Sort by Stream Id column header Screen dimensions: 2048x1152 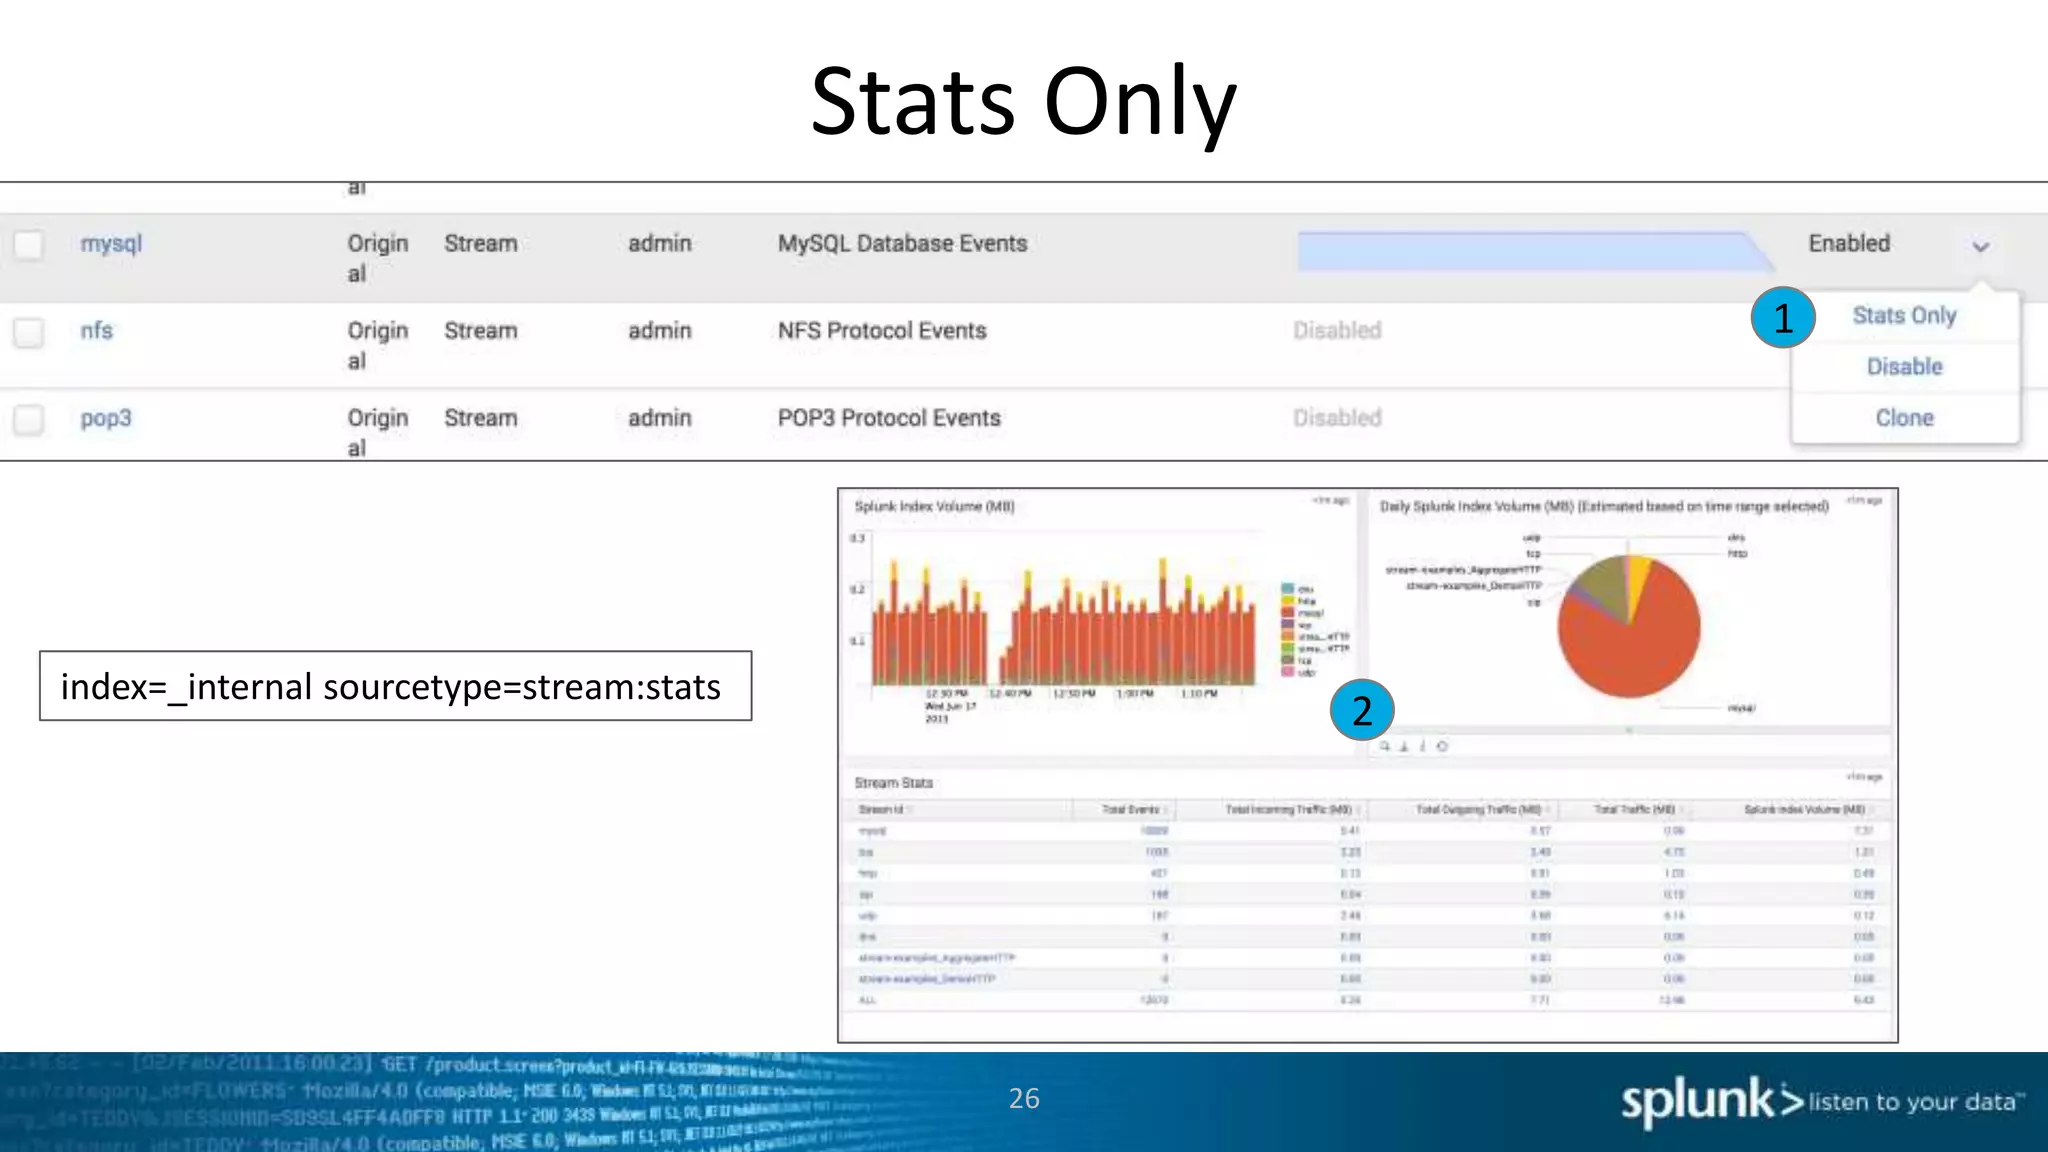(x=881, y=809)
